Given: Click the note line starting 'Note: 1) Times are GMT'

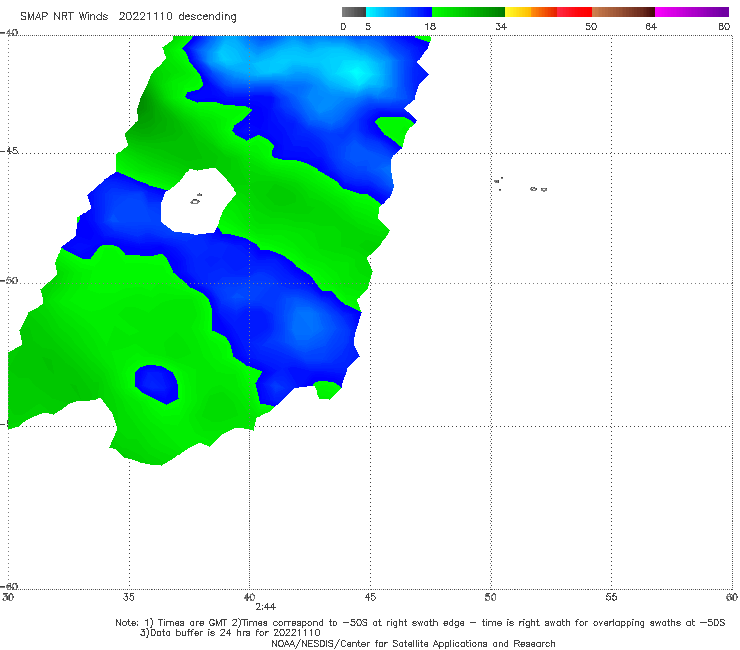Looking at the screenshot, I should (x=420, y=623).
